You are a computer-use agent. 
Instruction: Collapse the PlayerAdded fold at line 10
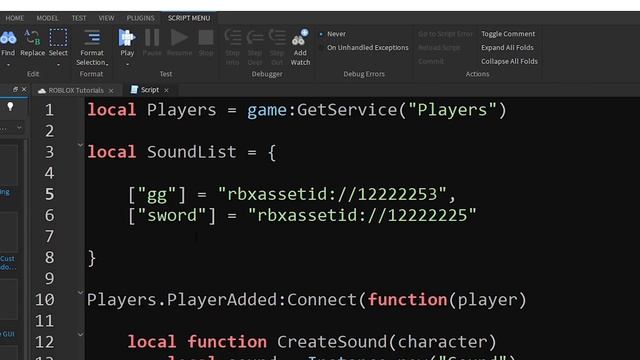pos(80,292)
